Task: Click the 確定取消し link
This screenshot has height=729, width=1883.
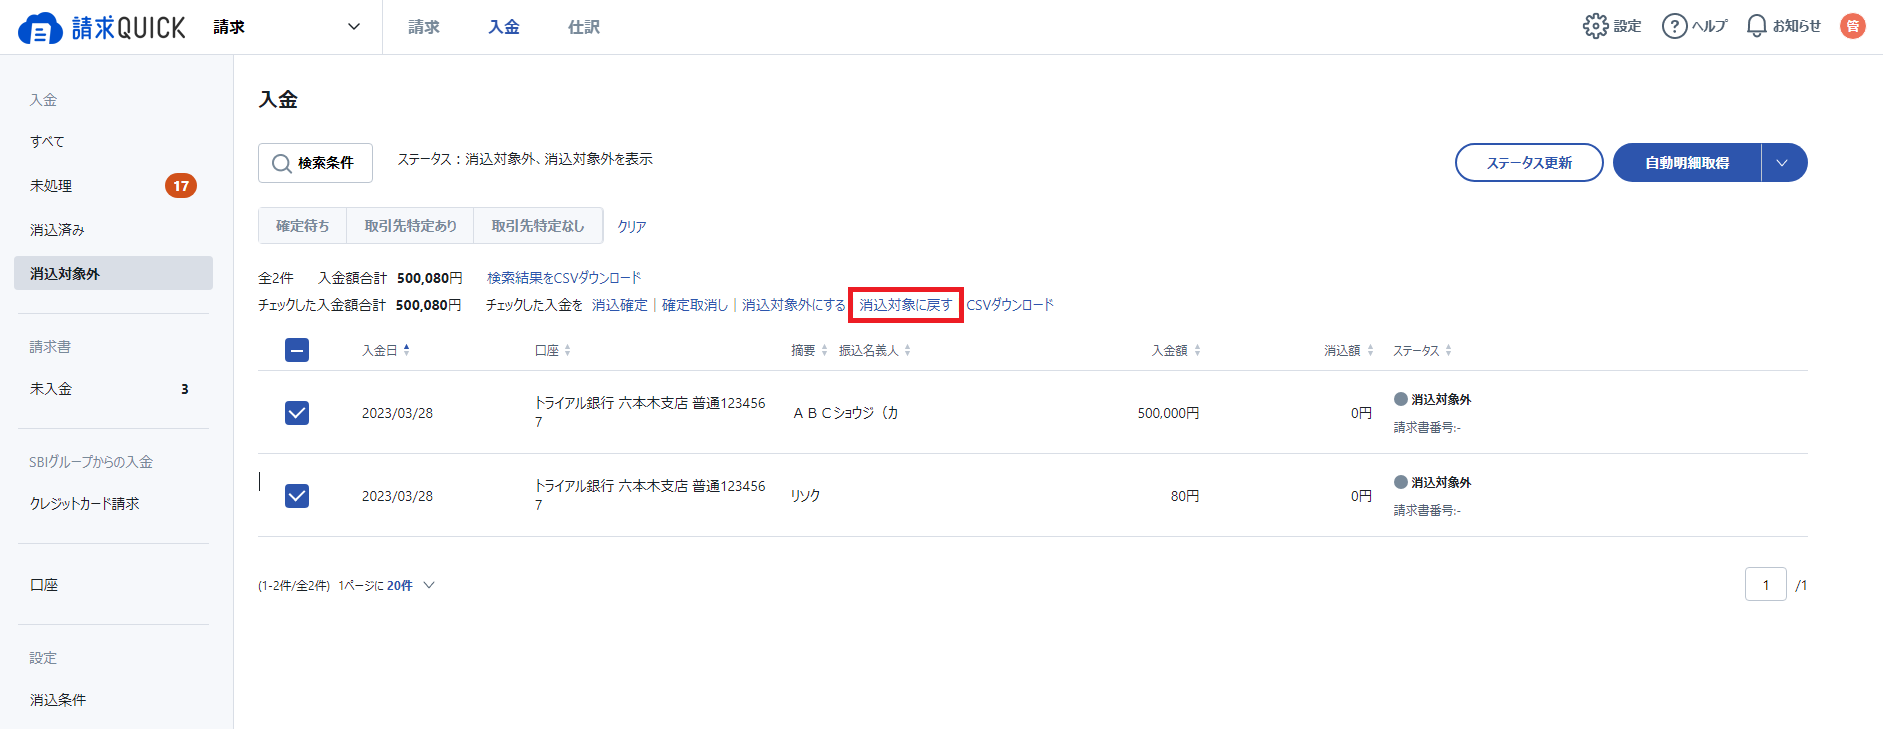Action: 695,305
